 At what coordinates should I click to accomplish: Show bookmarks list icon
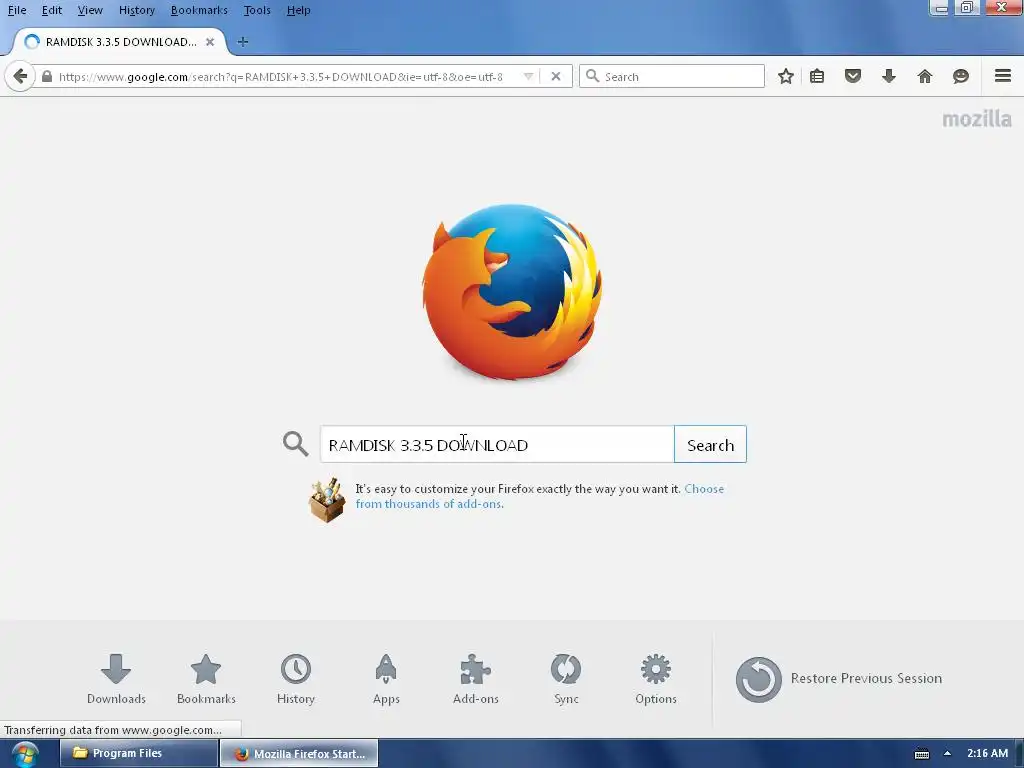817,76
